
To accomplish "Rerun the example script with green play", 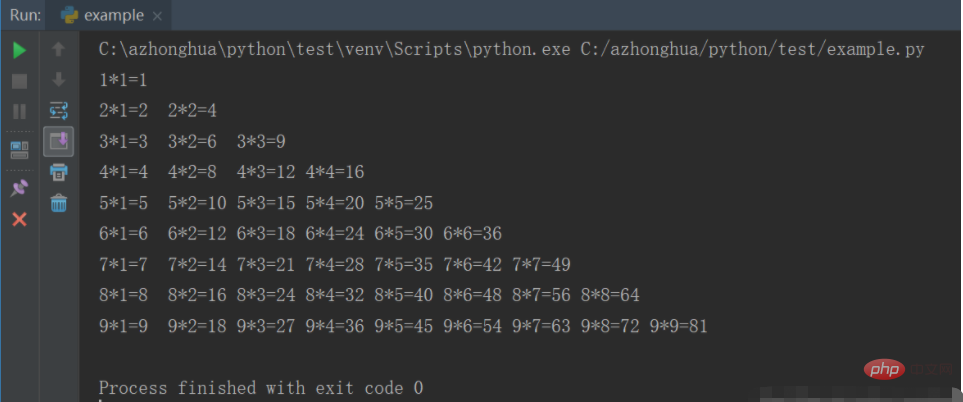I will (19, 49).
